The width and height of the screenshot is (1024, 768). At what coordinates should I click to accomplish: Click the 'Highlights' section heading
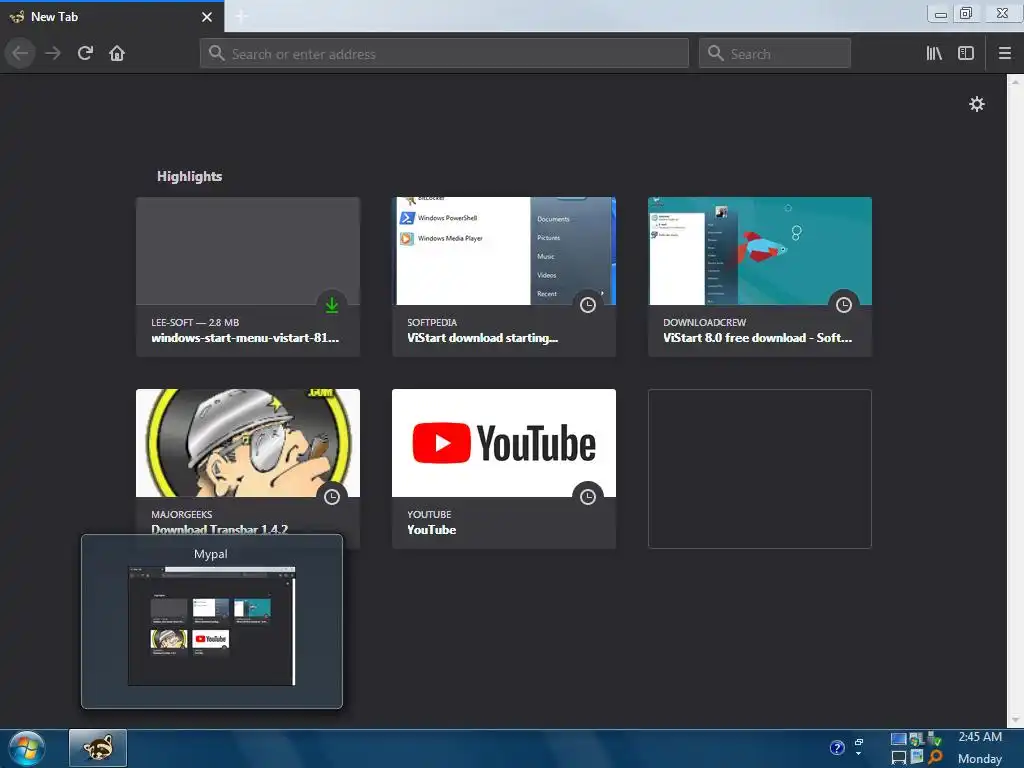tap(189, 176)
